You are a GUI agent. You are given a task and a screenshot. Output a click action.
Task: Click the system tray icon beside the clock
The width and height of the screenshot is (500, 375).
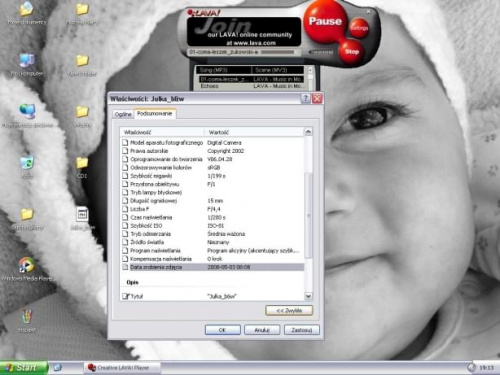tap(471, 368)
